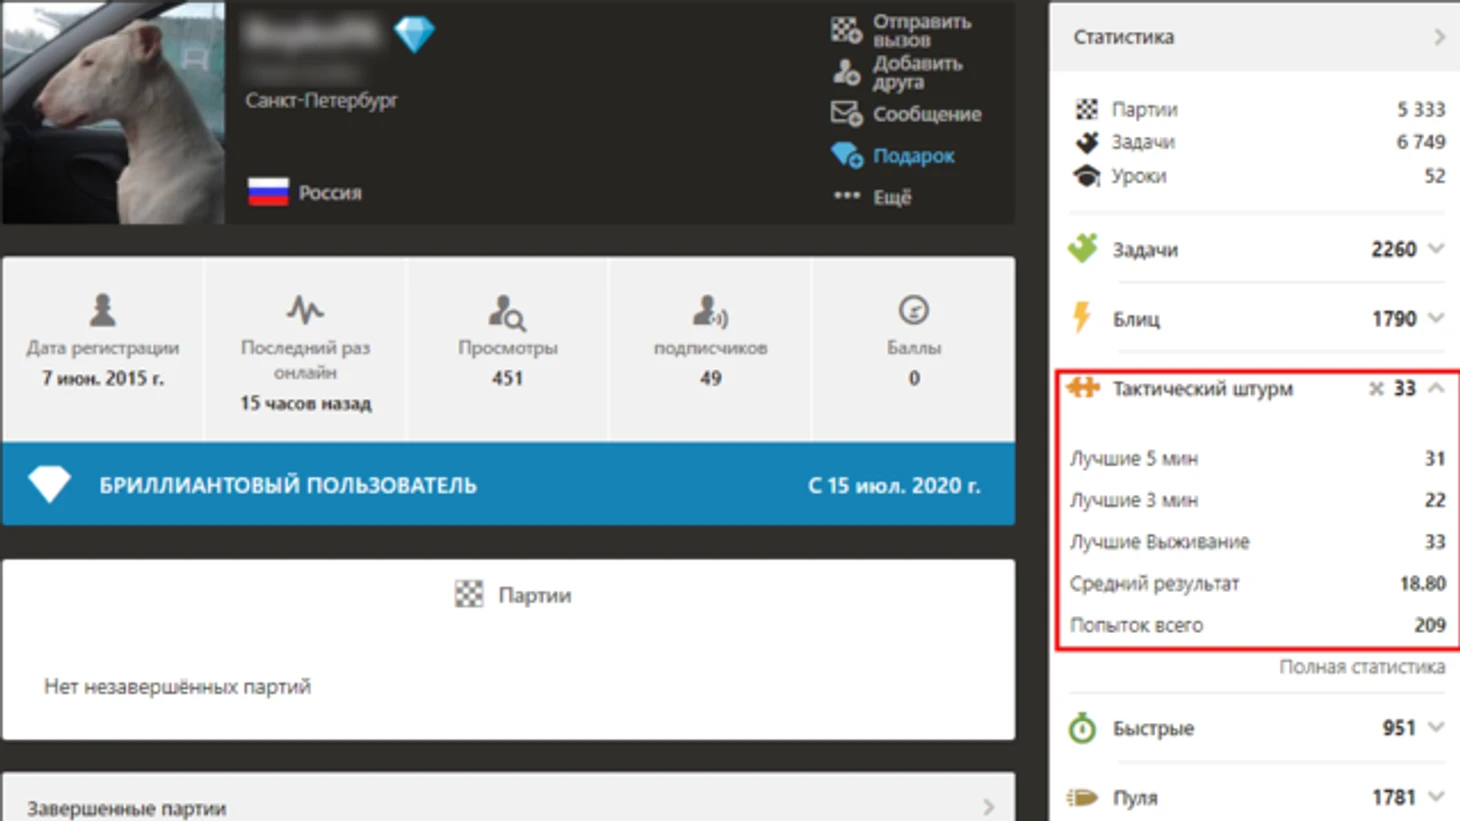This screenshot has width=1460, height=821.
Task: Click the Нет незавершённых партий text
Action: [177, 686]
